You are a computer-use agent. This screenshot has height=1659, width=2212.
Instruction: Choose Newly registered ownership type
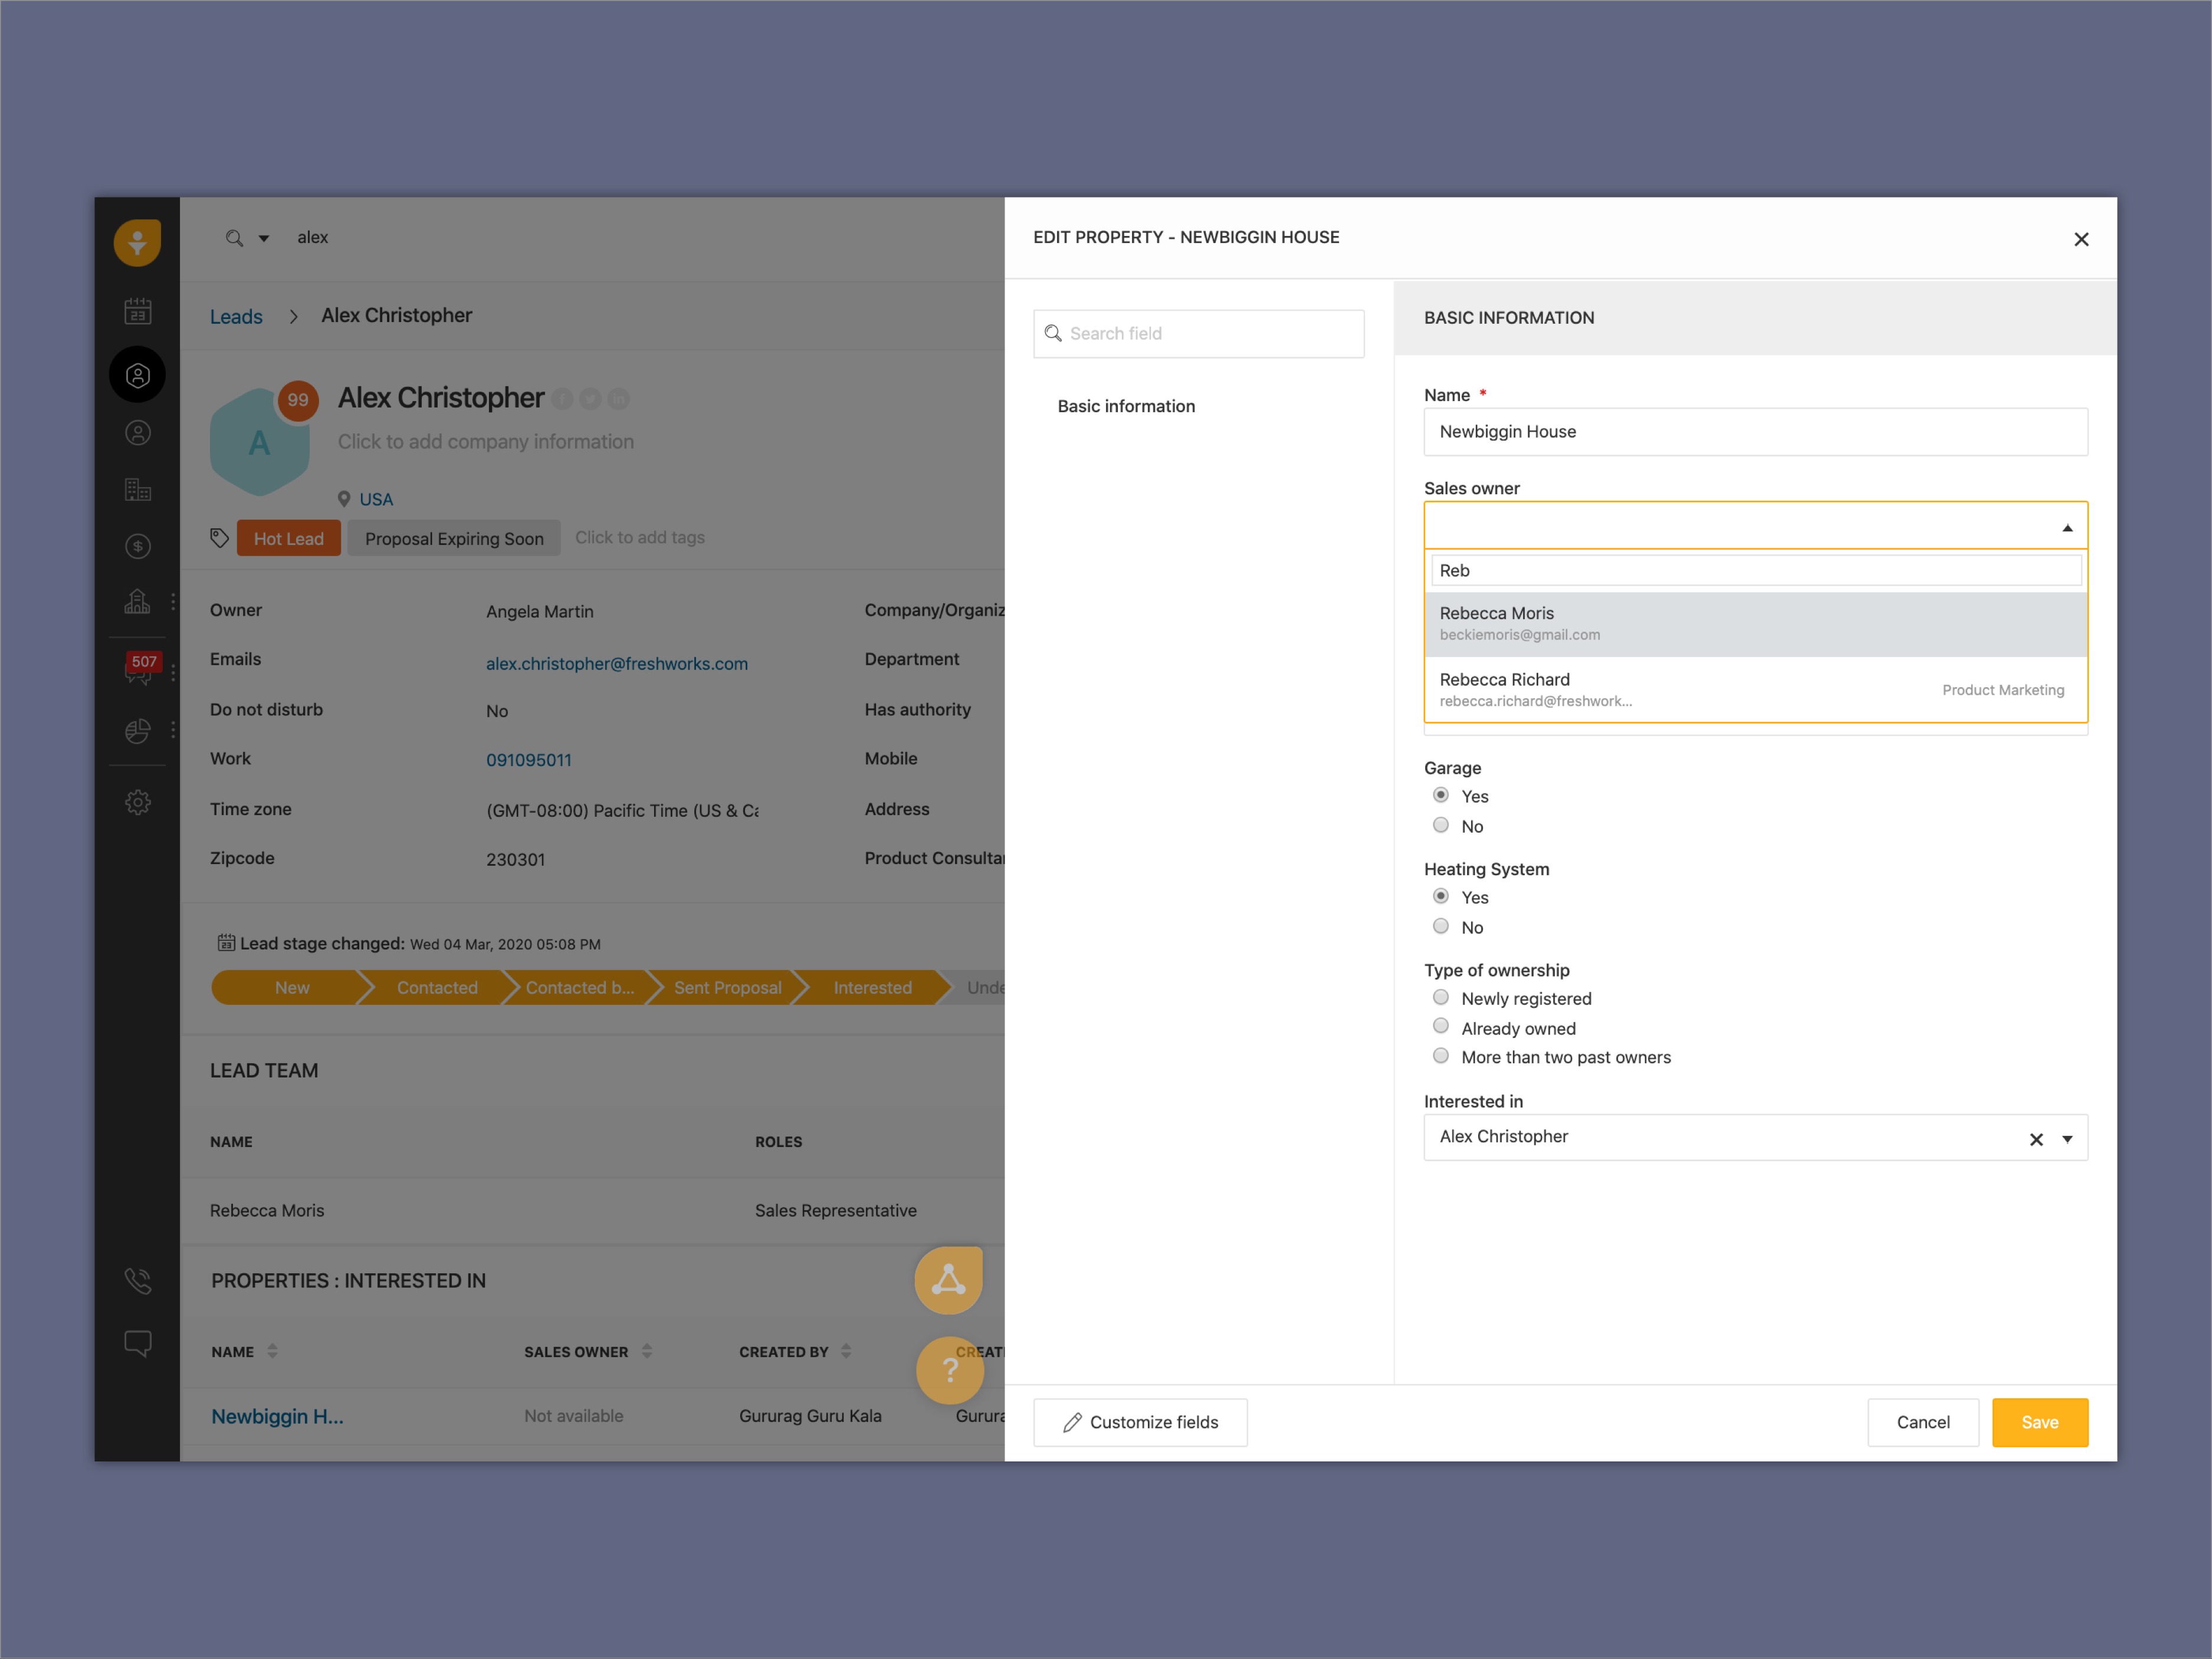click(1440, 997)
